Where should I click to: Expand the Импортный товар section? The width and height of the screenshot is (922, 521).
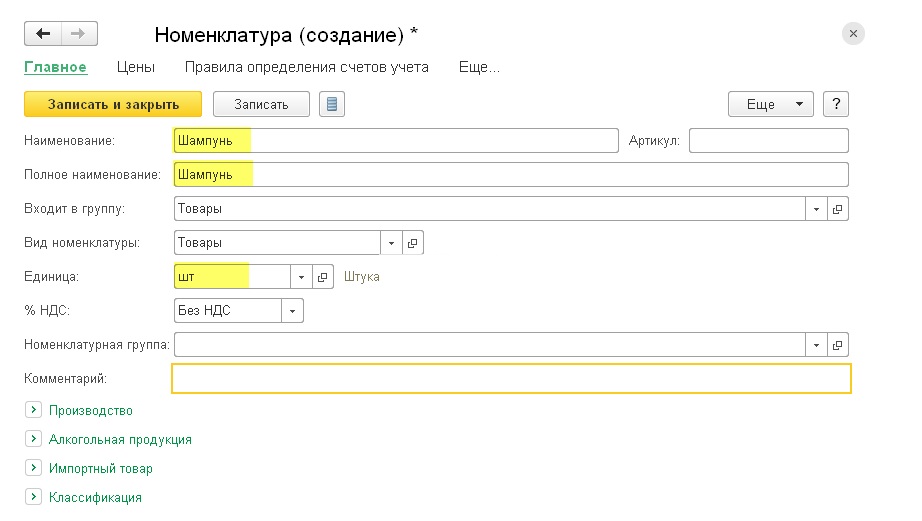34,468
